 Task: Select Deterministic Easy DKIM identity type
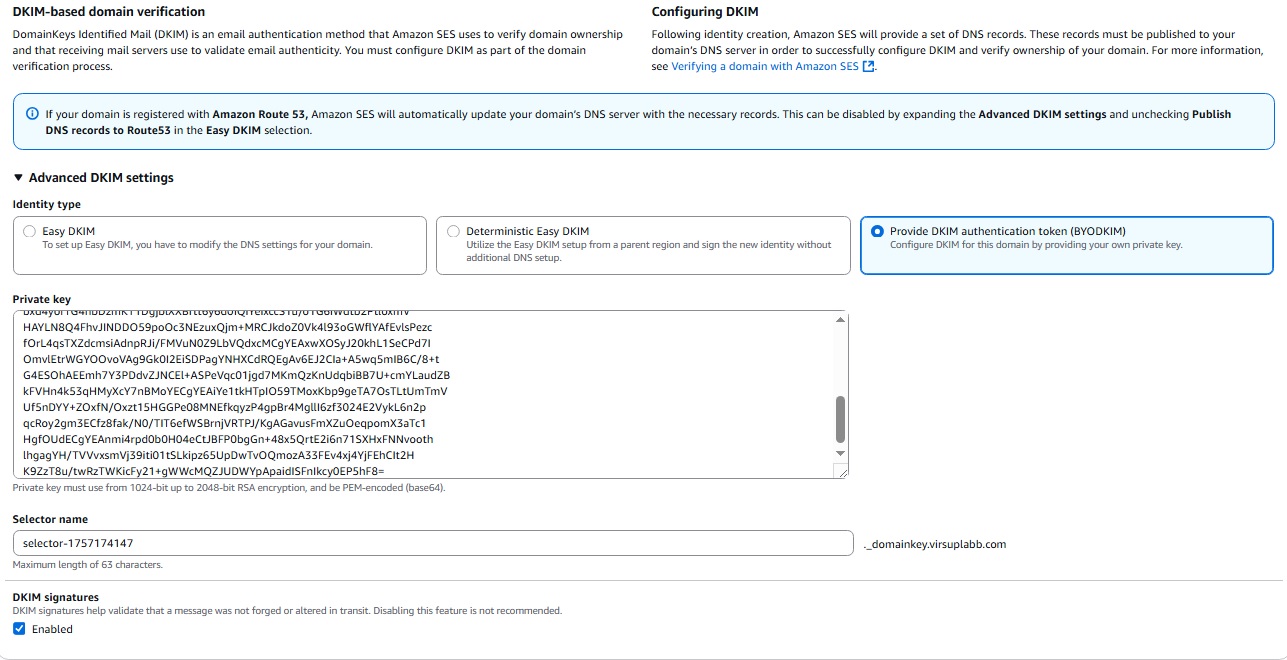(453, 231)
